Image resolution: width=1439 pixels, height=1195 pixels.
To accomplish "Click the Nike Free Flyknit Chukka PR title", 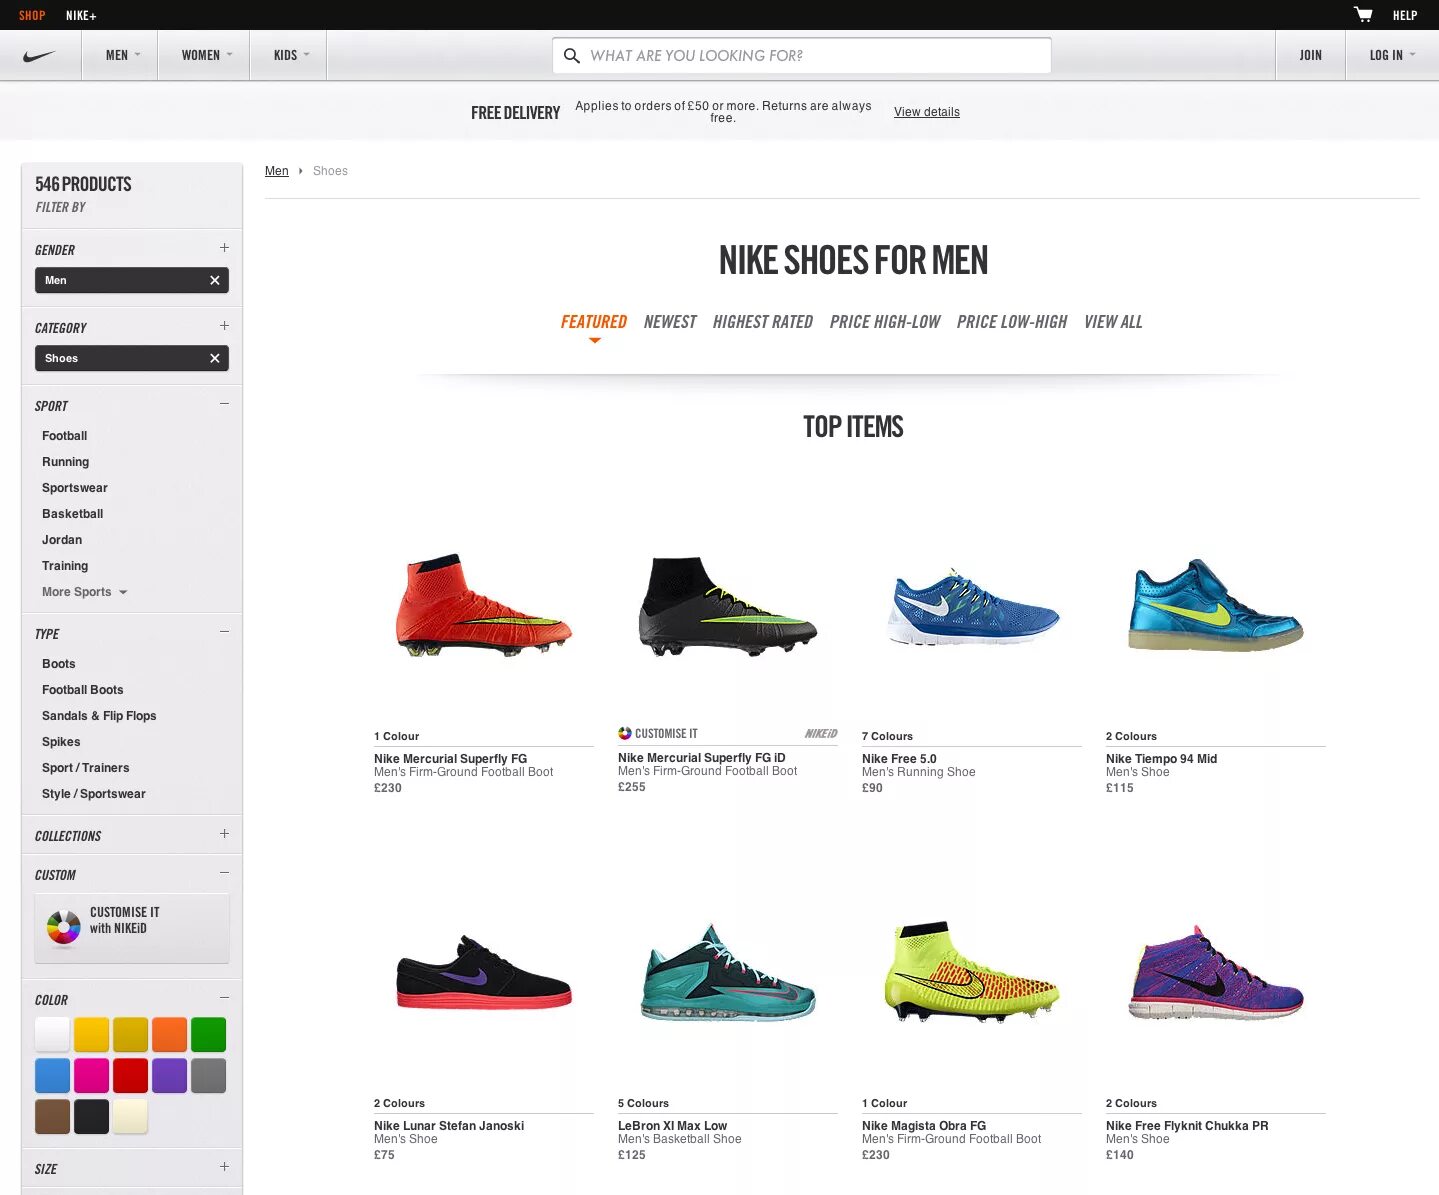I will click(x=1187, y=1126).
